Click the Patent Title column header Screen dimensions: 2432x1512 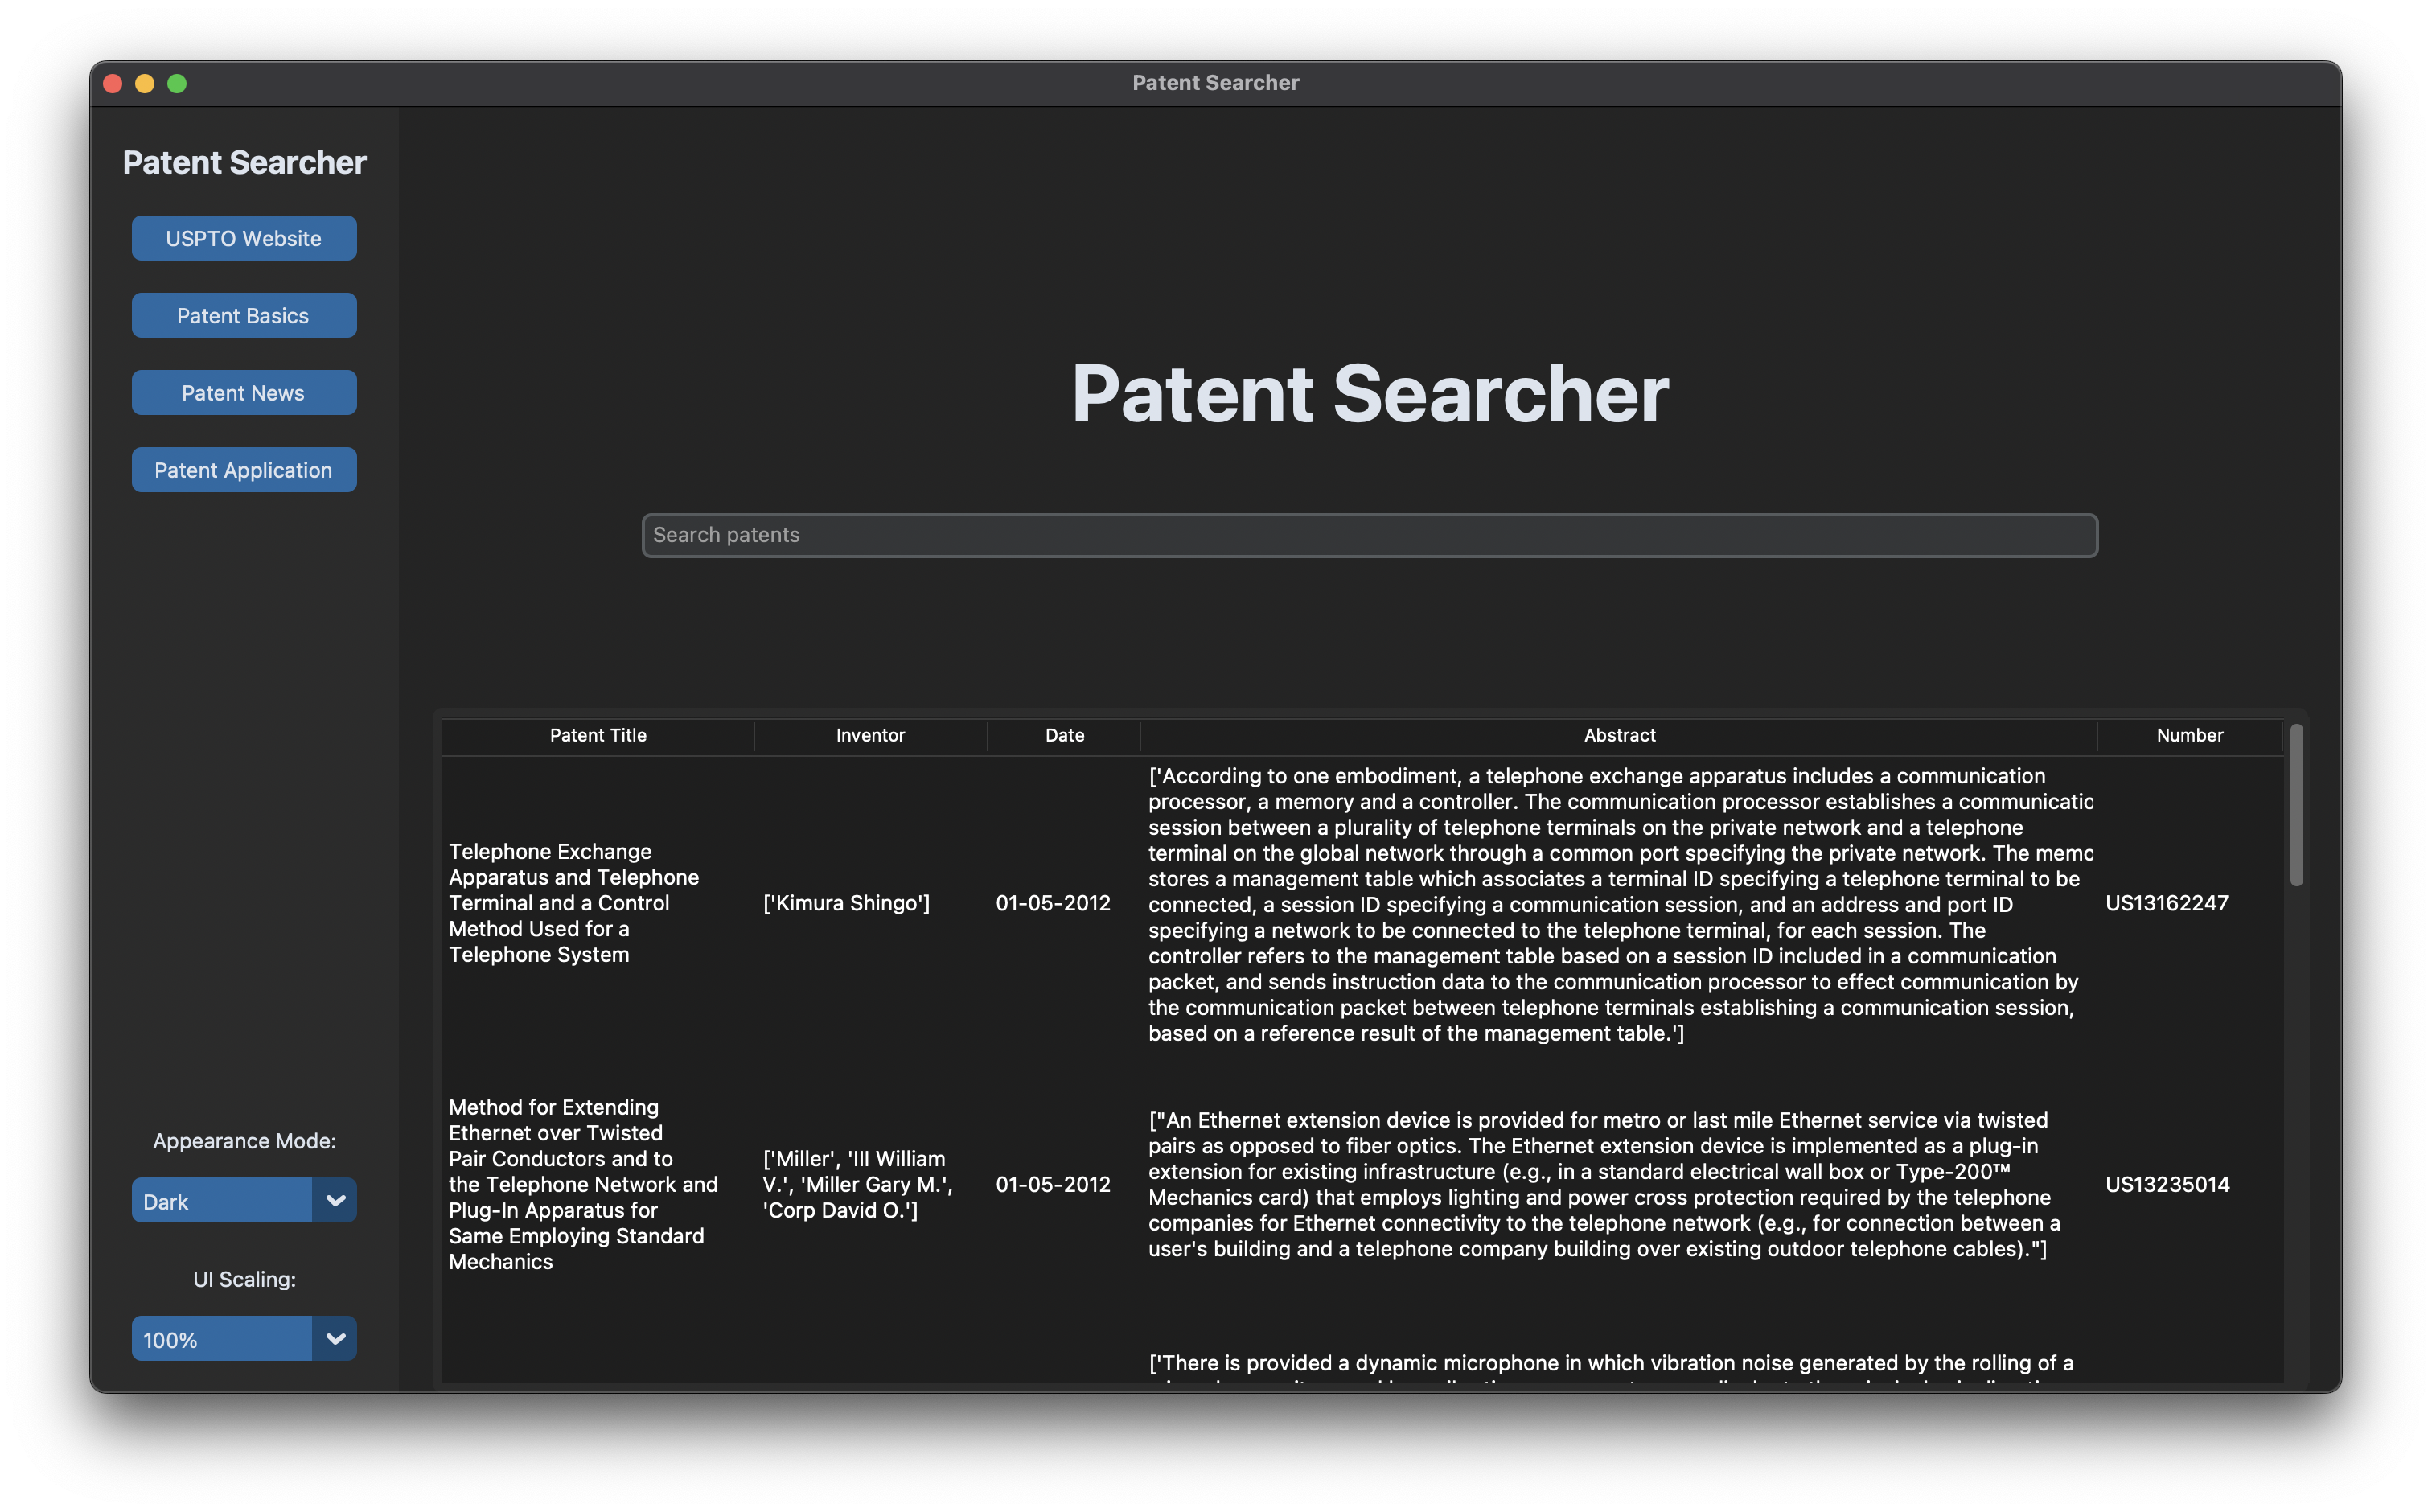click(x=596, y=733)
